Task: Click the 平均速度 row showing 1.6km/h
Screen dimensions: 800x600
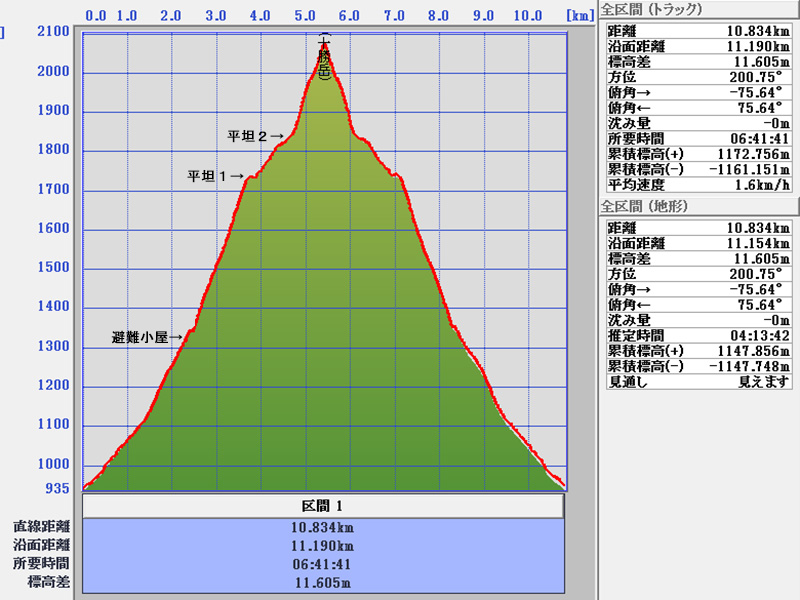Action: [698, 184]
